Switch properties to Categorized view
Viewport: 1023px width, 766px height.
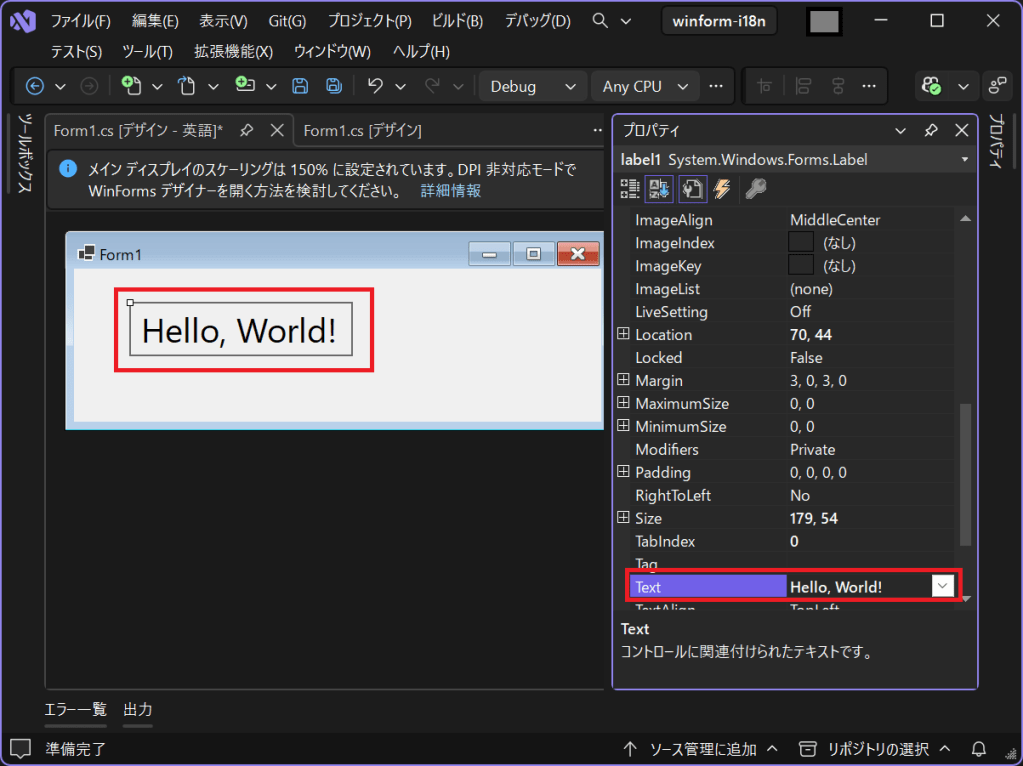pos(630,188)
